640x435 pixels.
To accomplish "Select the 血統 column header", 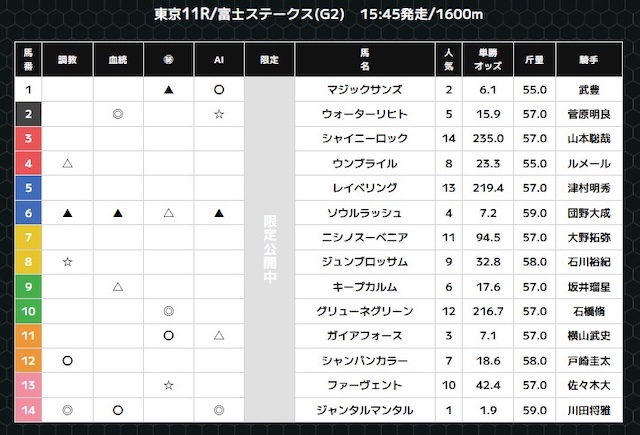I will [118, 60].
